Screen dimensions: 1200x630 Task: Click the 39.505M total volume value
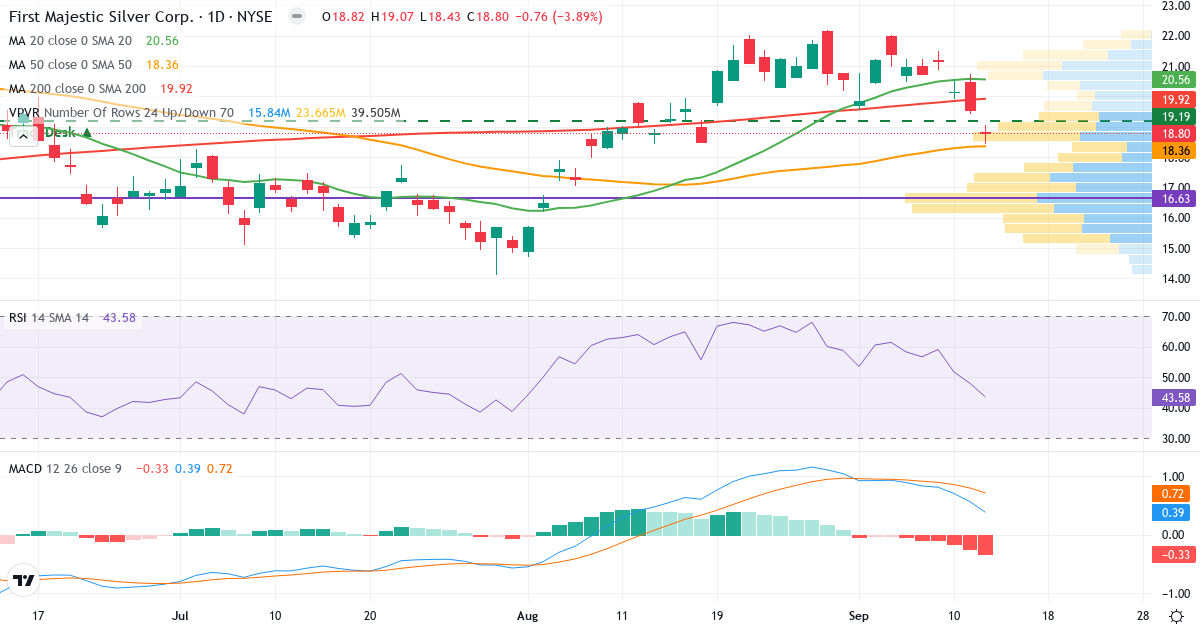coord(375,112)
